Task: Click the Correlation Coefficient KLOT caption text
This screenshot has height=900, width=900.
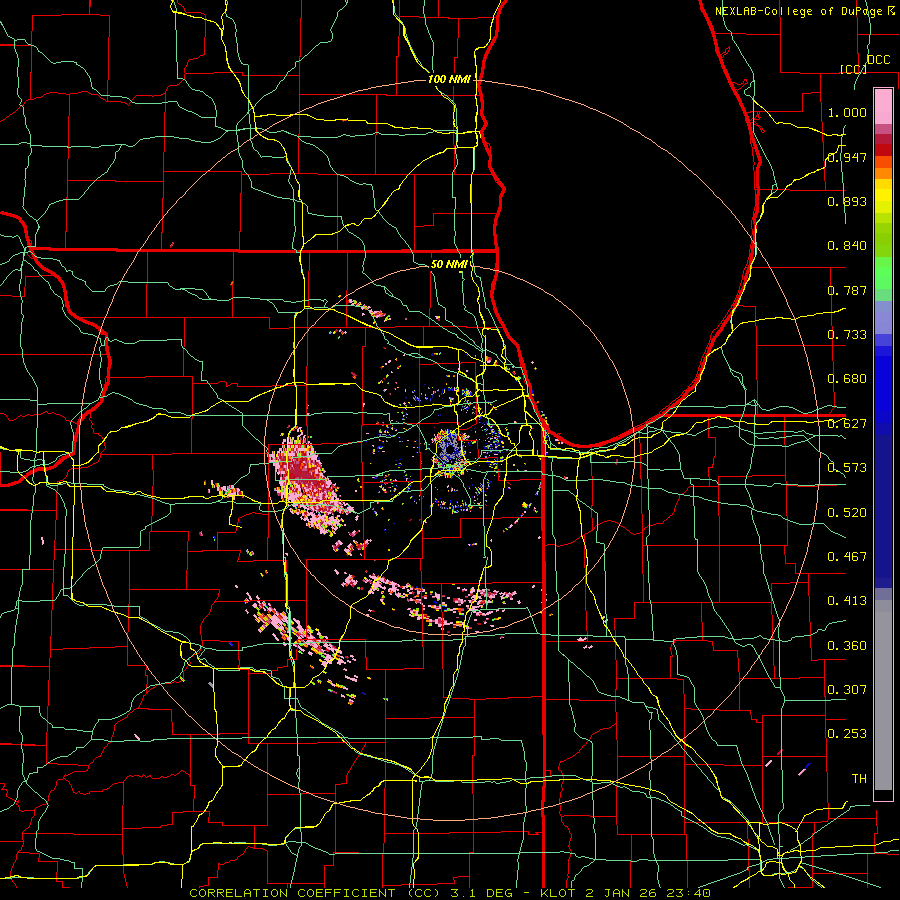Action: [450, 893]
